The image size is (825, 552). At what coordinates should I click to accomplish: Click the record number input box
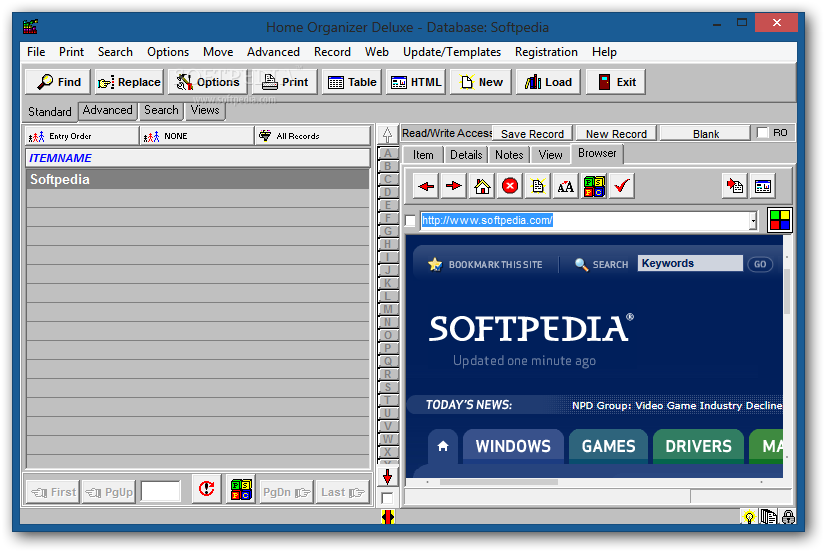161,491
